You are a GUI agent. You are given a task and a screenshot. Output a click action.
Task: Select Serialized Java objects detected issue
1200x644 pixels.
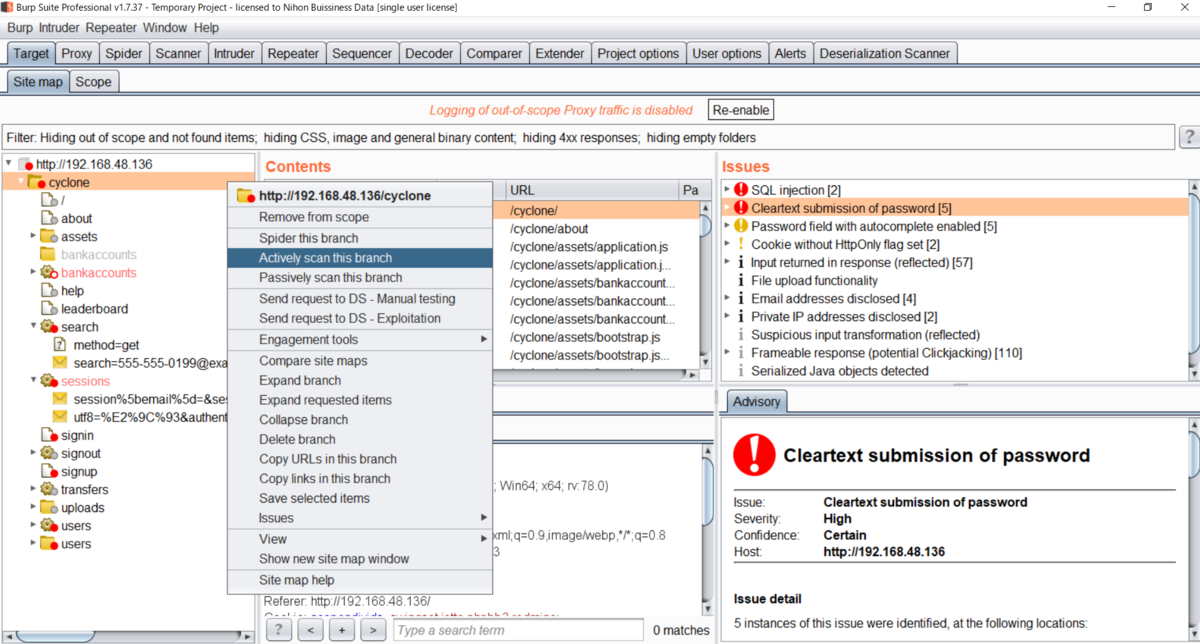coord(840,370)
